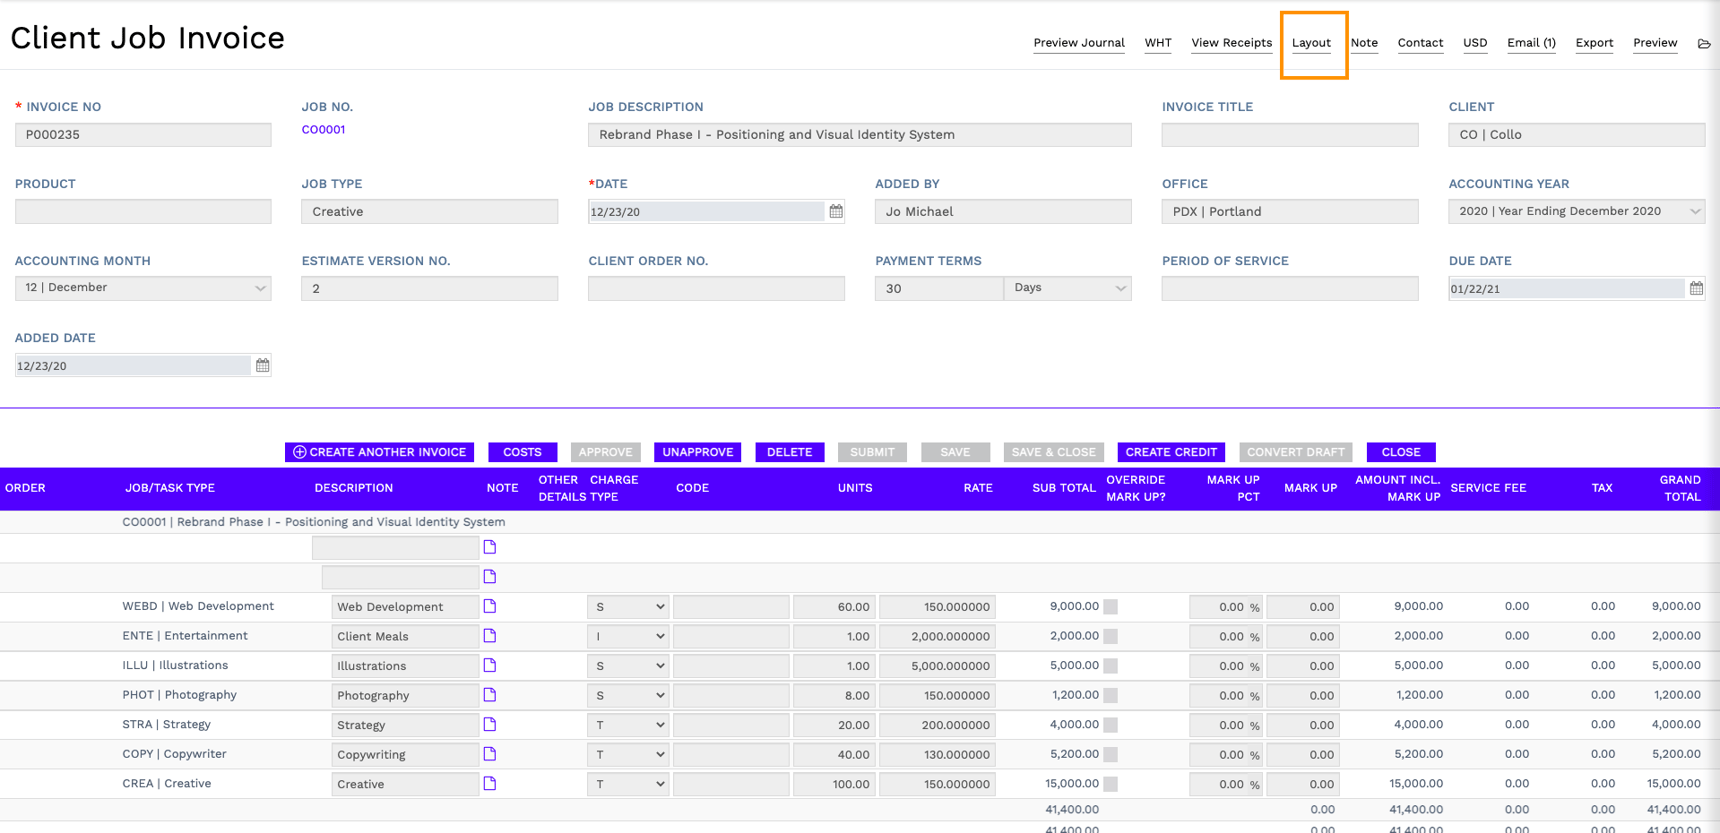Click the Create Another Invoice button
This screenshot has height=833, width=1720.
tap(379, 452)
